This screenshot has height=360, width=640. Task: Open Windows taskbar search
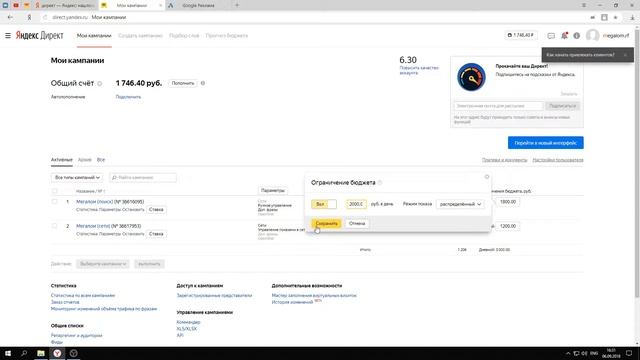(24, 353)
